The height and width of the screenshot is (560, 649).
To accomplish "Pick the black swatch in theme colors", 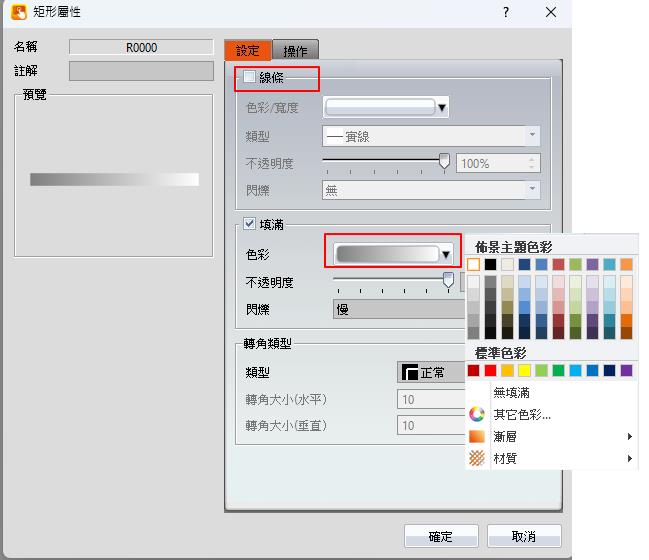I will [x=490, y=264].
